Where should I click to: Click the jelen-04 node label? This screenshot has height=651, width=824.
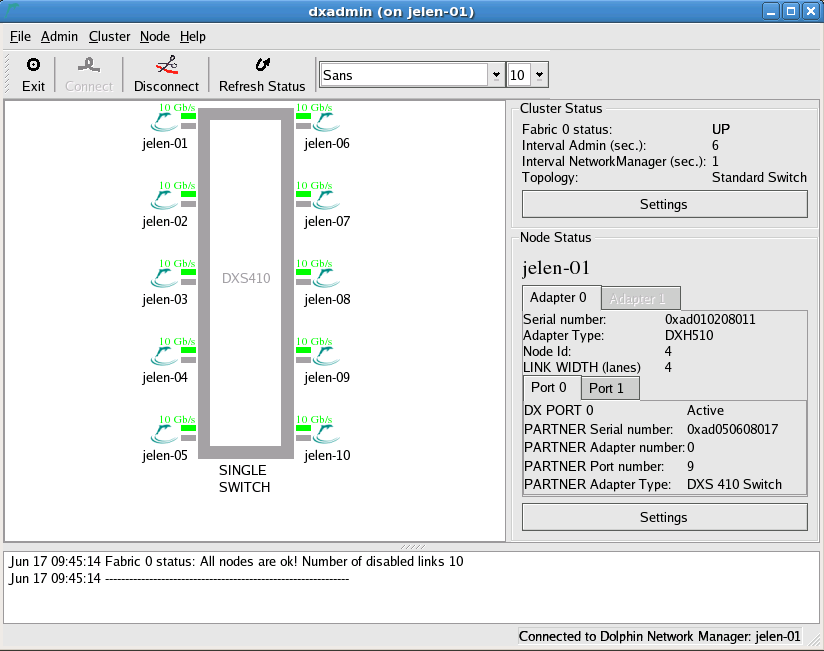(x=165, y=377)
